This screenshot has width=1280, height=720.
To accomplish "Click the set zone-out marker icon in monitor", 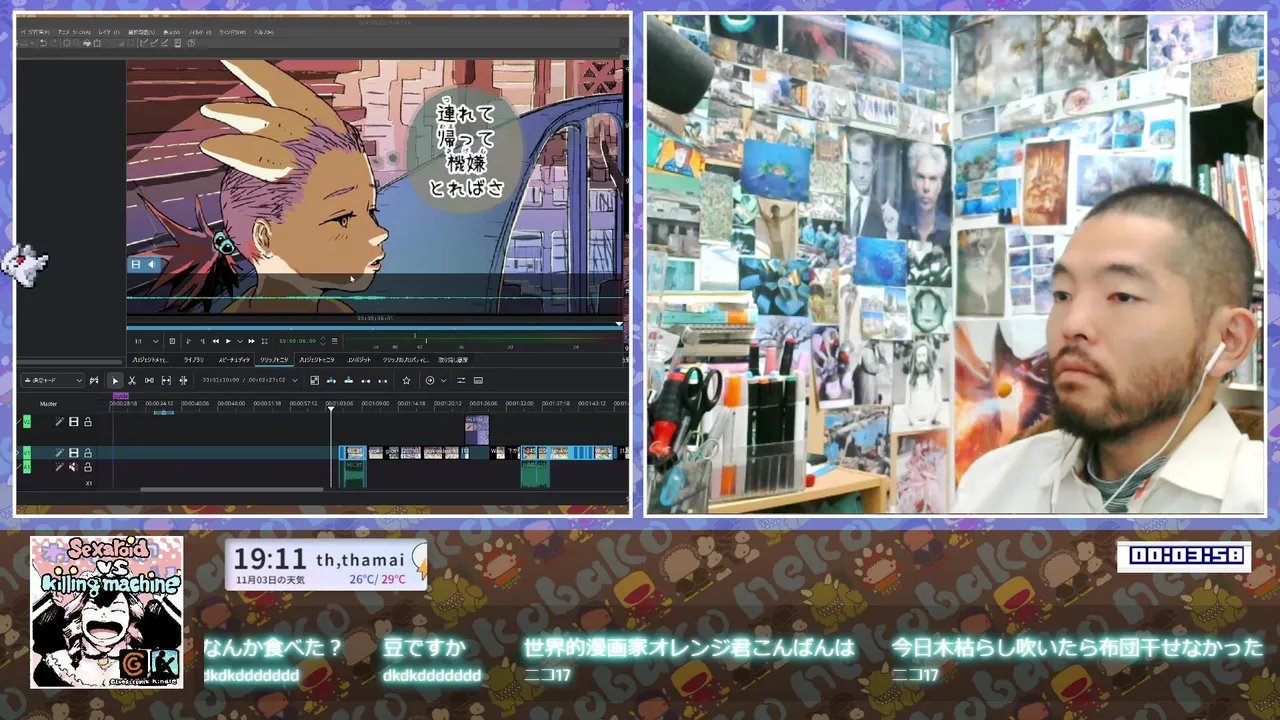I will tap(203, 341).
